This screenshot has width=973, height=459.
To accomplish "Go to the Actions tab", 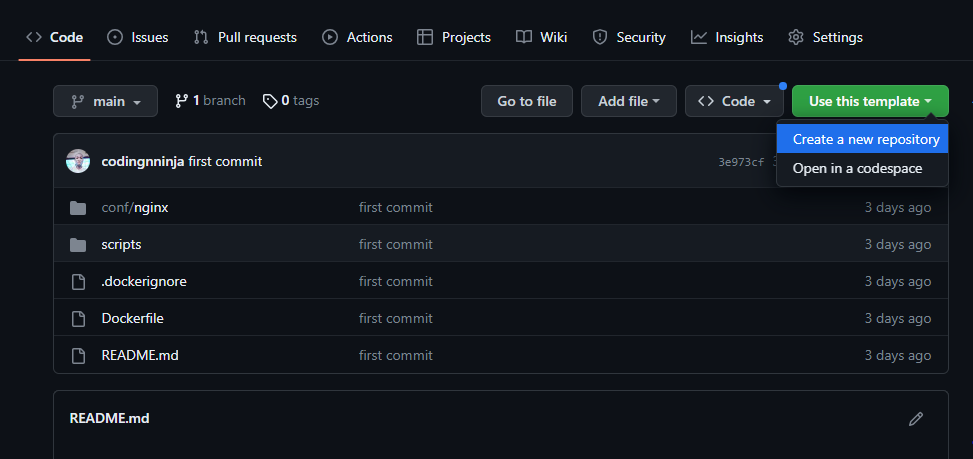I will pos(357,37).
